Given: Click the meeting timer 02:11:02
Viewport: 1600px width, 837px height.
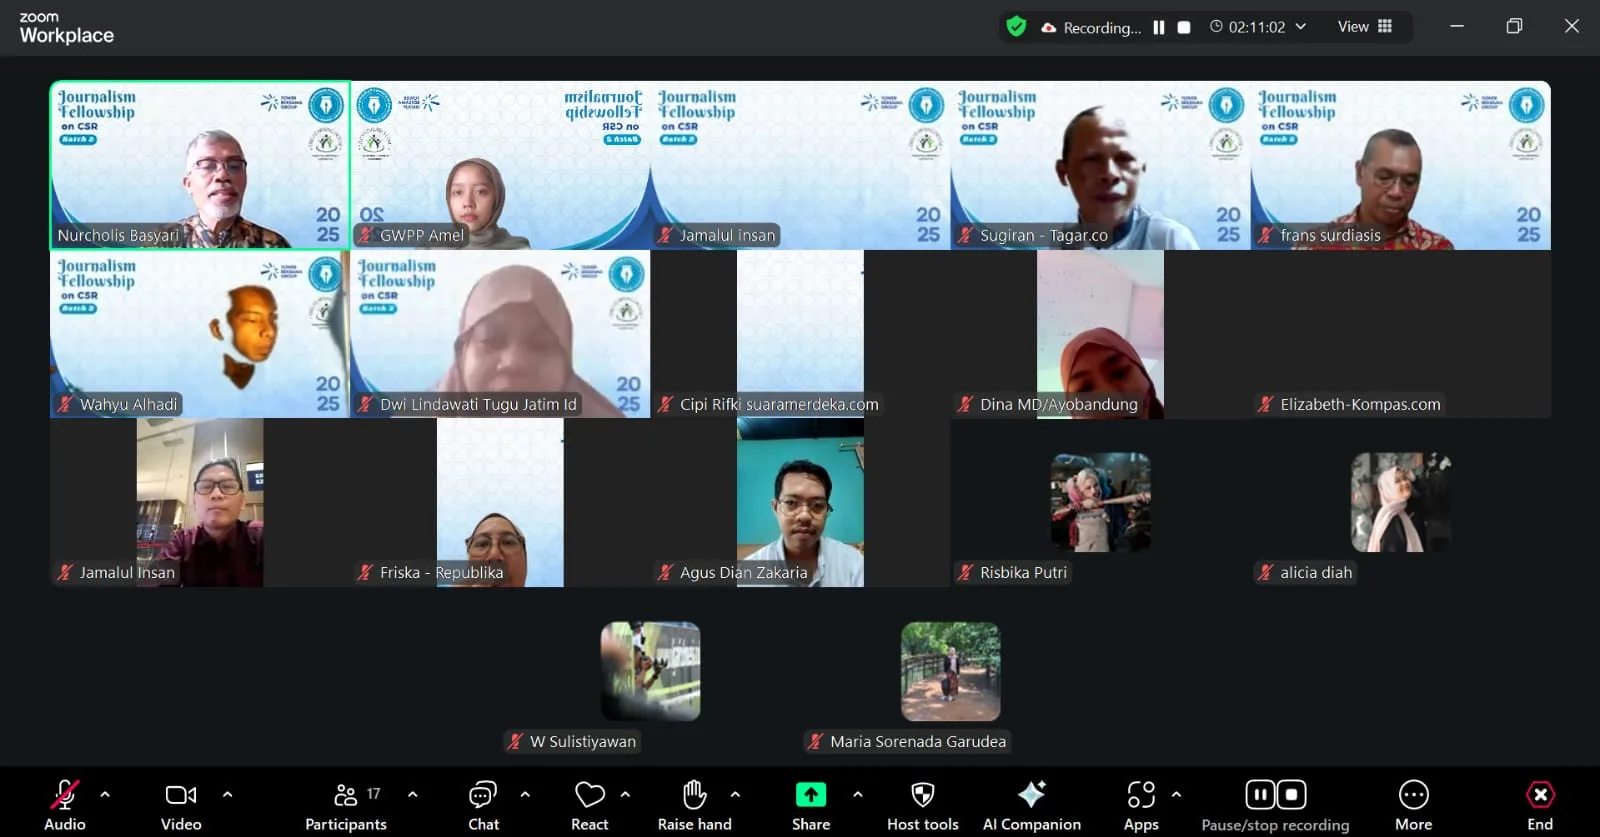Looking at the screenshot, I should coord(1257,27).
